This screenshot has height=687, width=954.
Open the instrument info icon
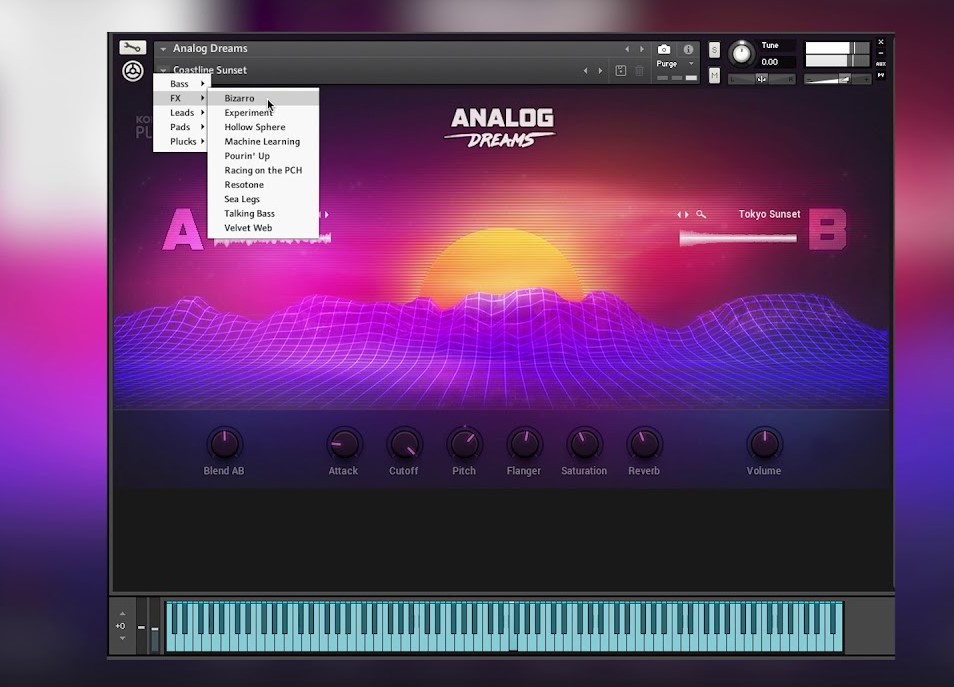(688, 49)
